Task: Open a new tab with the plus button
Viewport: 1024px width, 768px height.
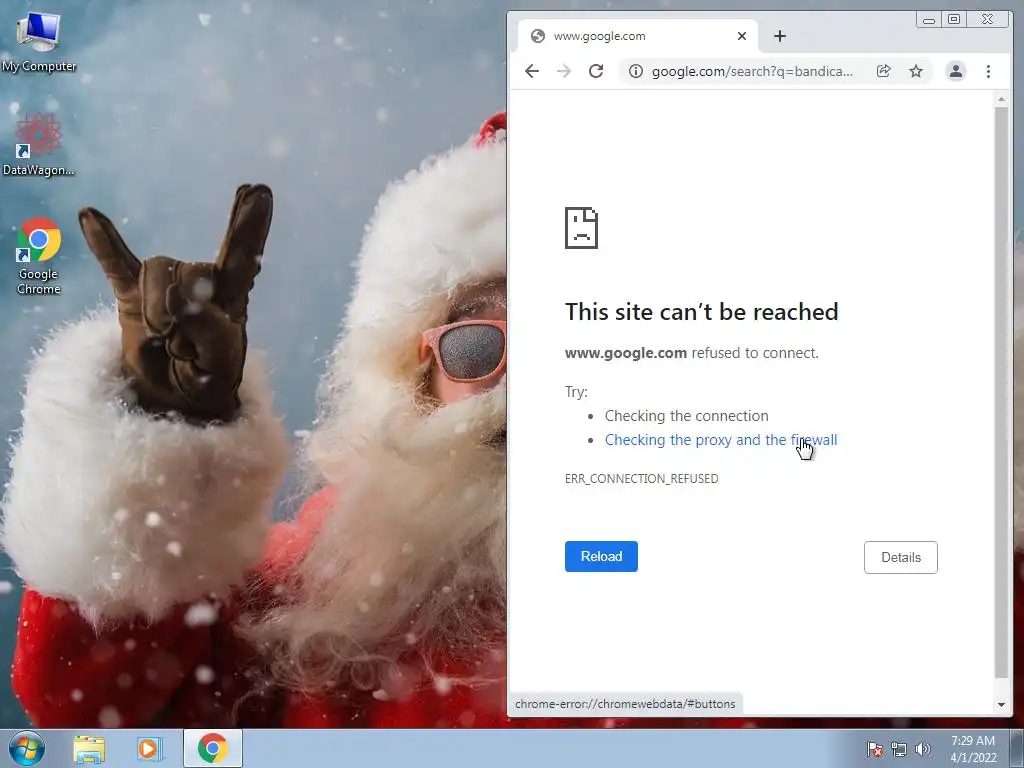Action: 780,36
